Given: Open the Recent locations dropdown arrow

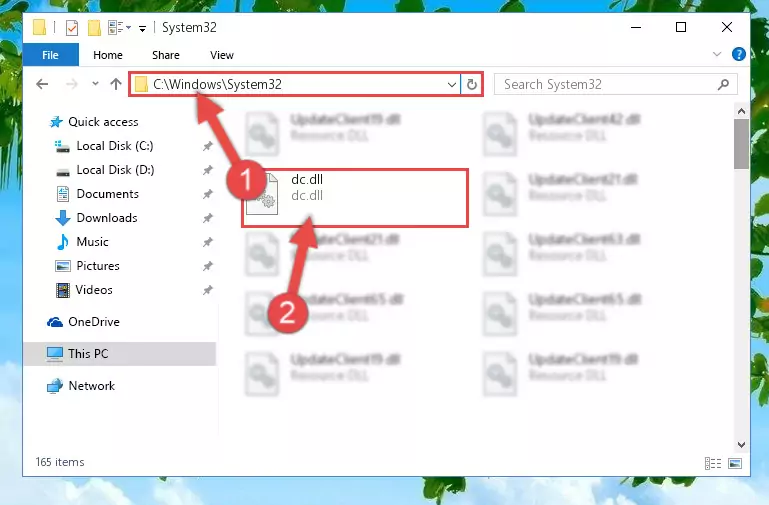Looking at the screenshot, I should click(95, 84).
